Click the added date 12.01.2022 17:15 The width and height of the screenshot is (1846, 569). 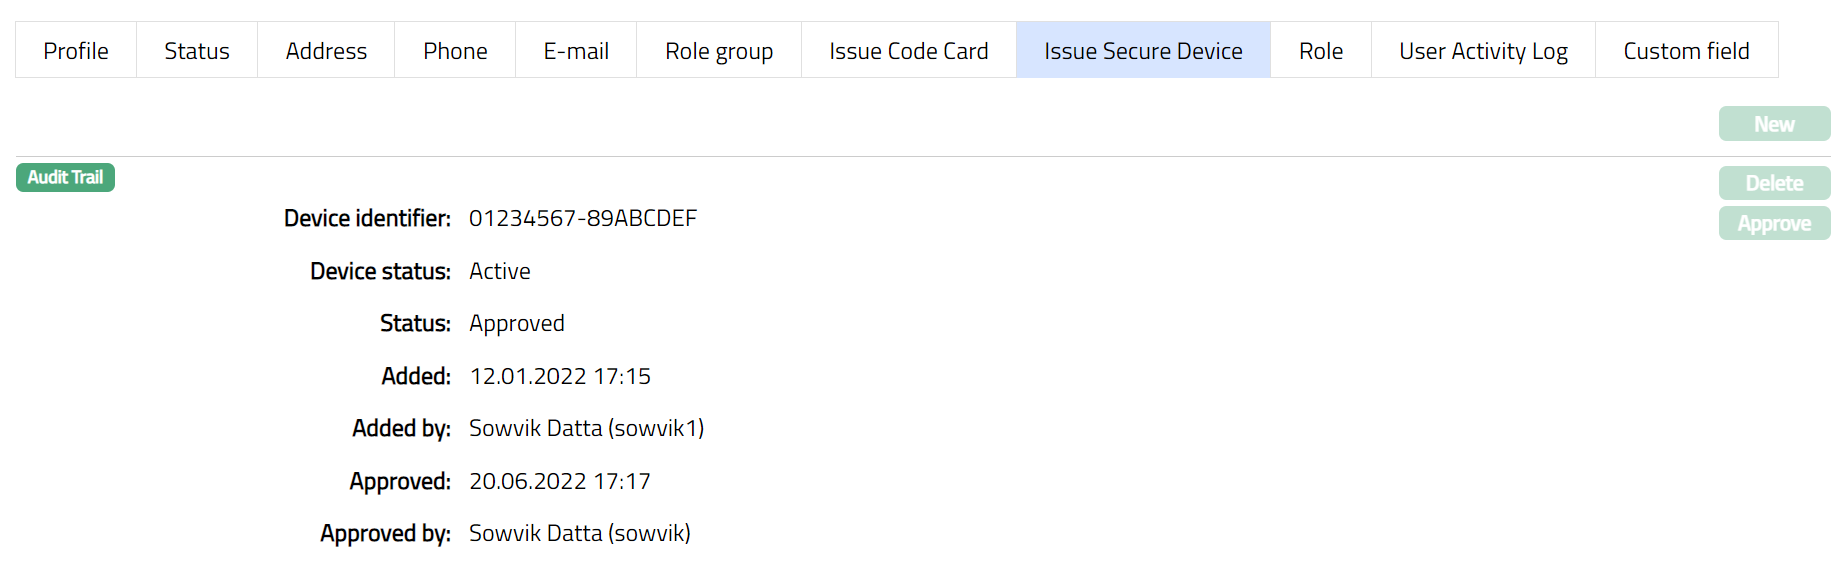560,376
